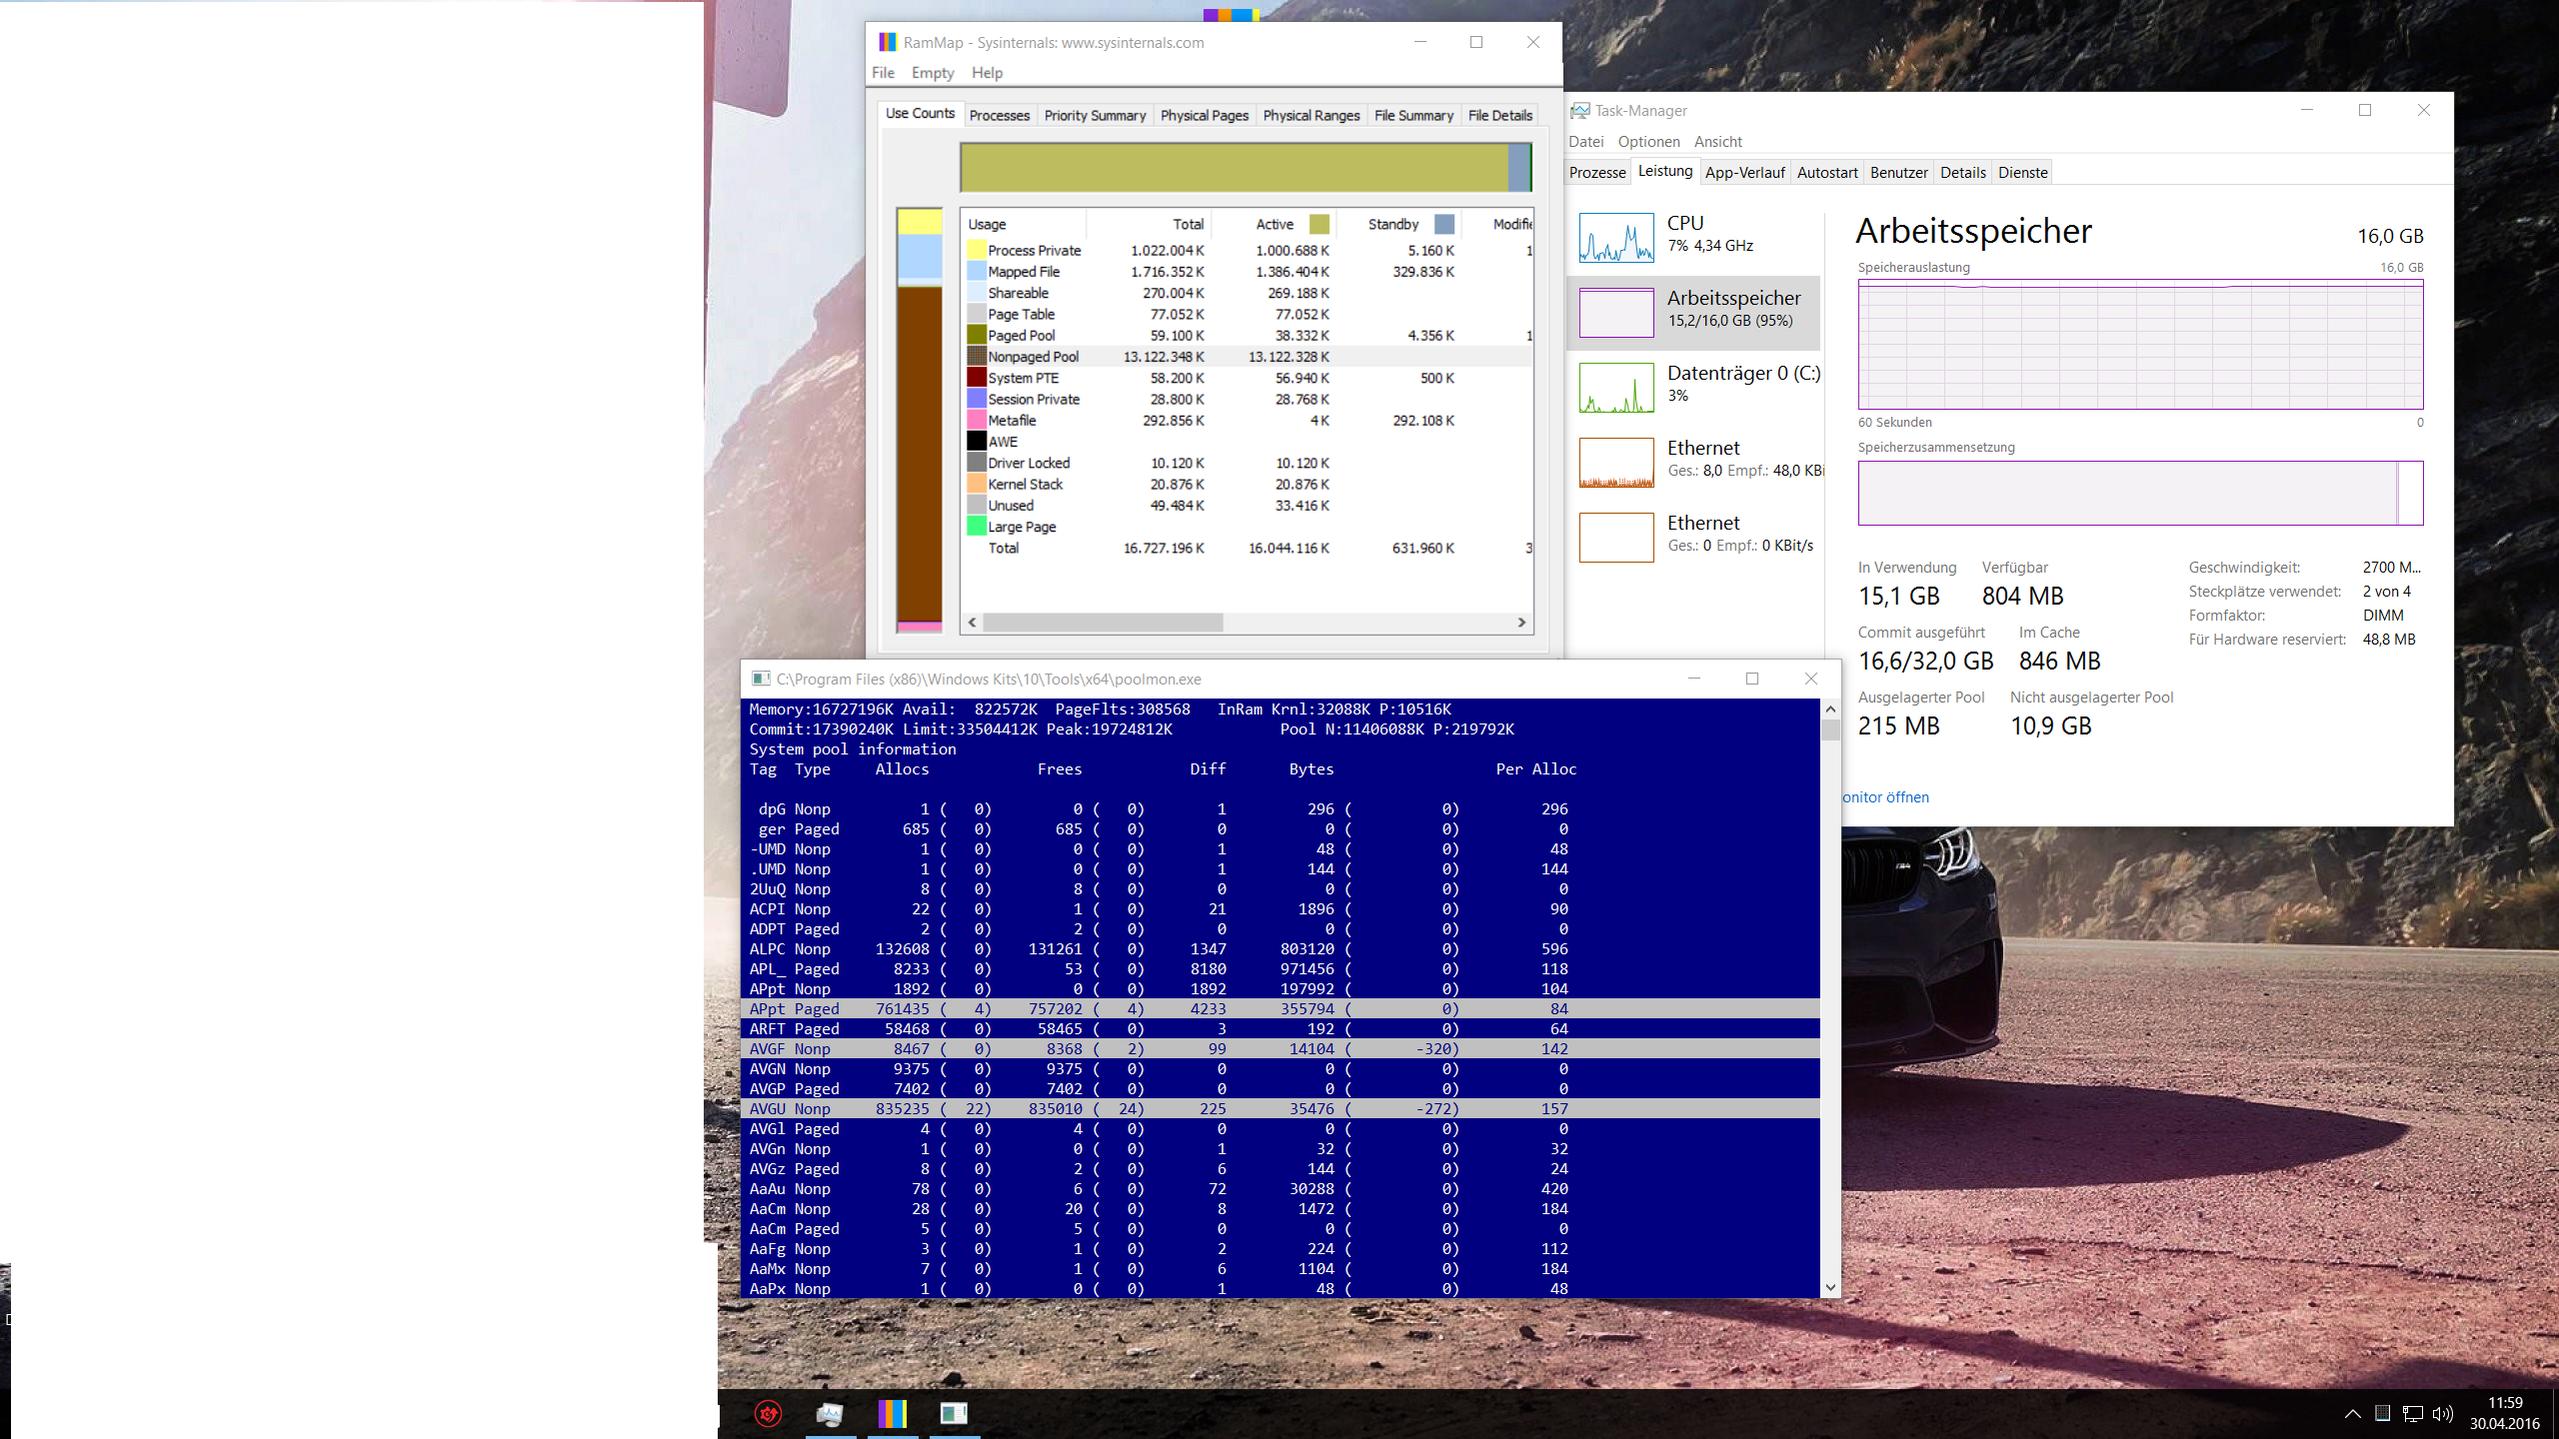Click the taskbar clock and date
Viewport: 2559px width, 1439px height.
(2504, 1413)
